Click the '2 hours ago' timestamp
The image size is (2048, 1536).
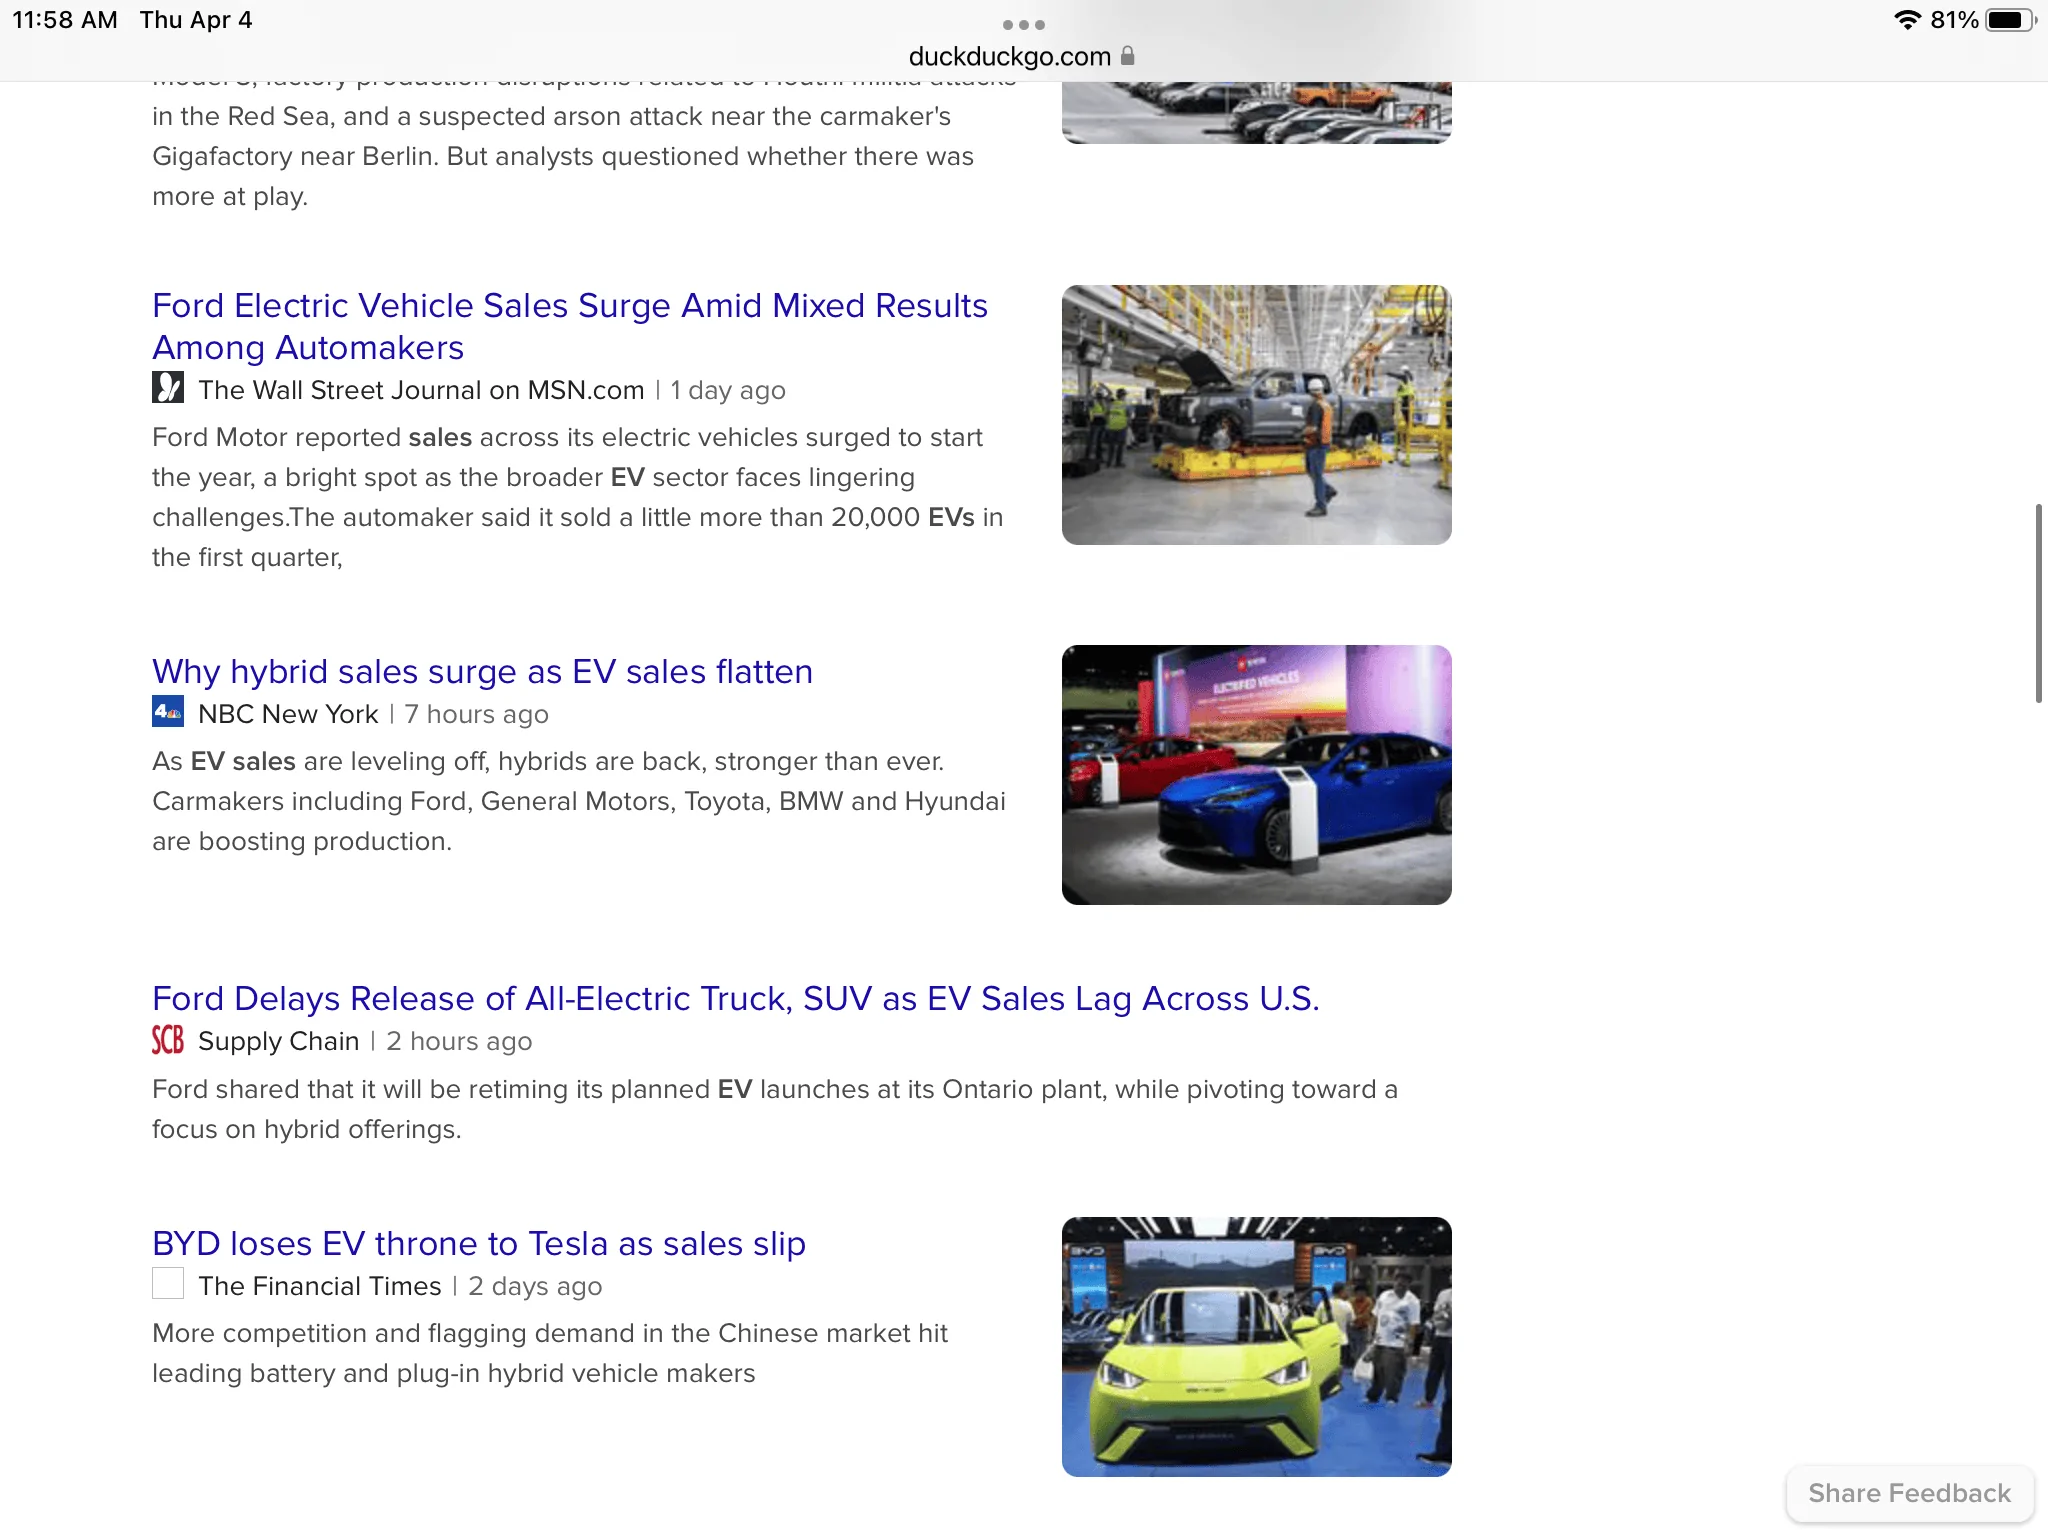pos(459,1041)
